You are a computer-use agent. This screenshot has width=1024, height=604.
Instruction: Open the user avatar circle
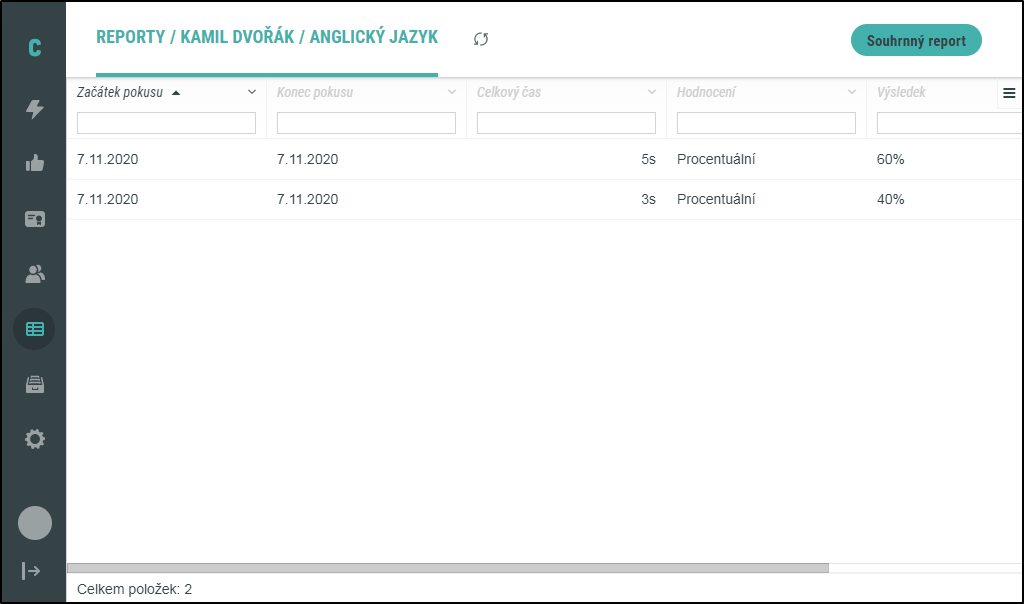(x=34, y=523)
